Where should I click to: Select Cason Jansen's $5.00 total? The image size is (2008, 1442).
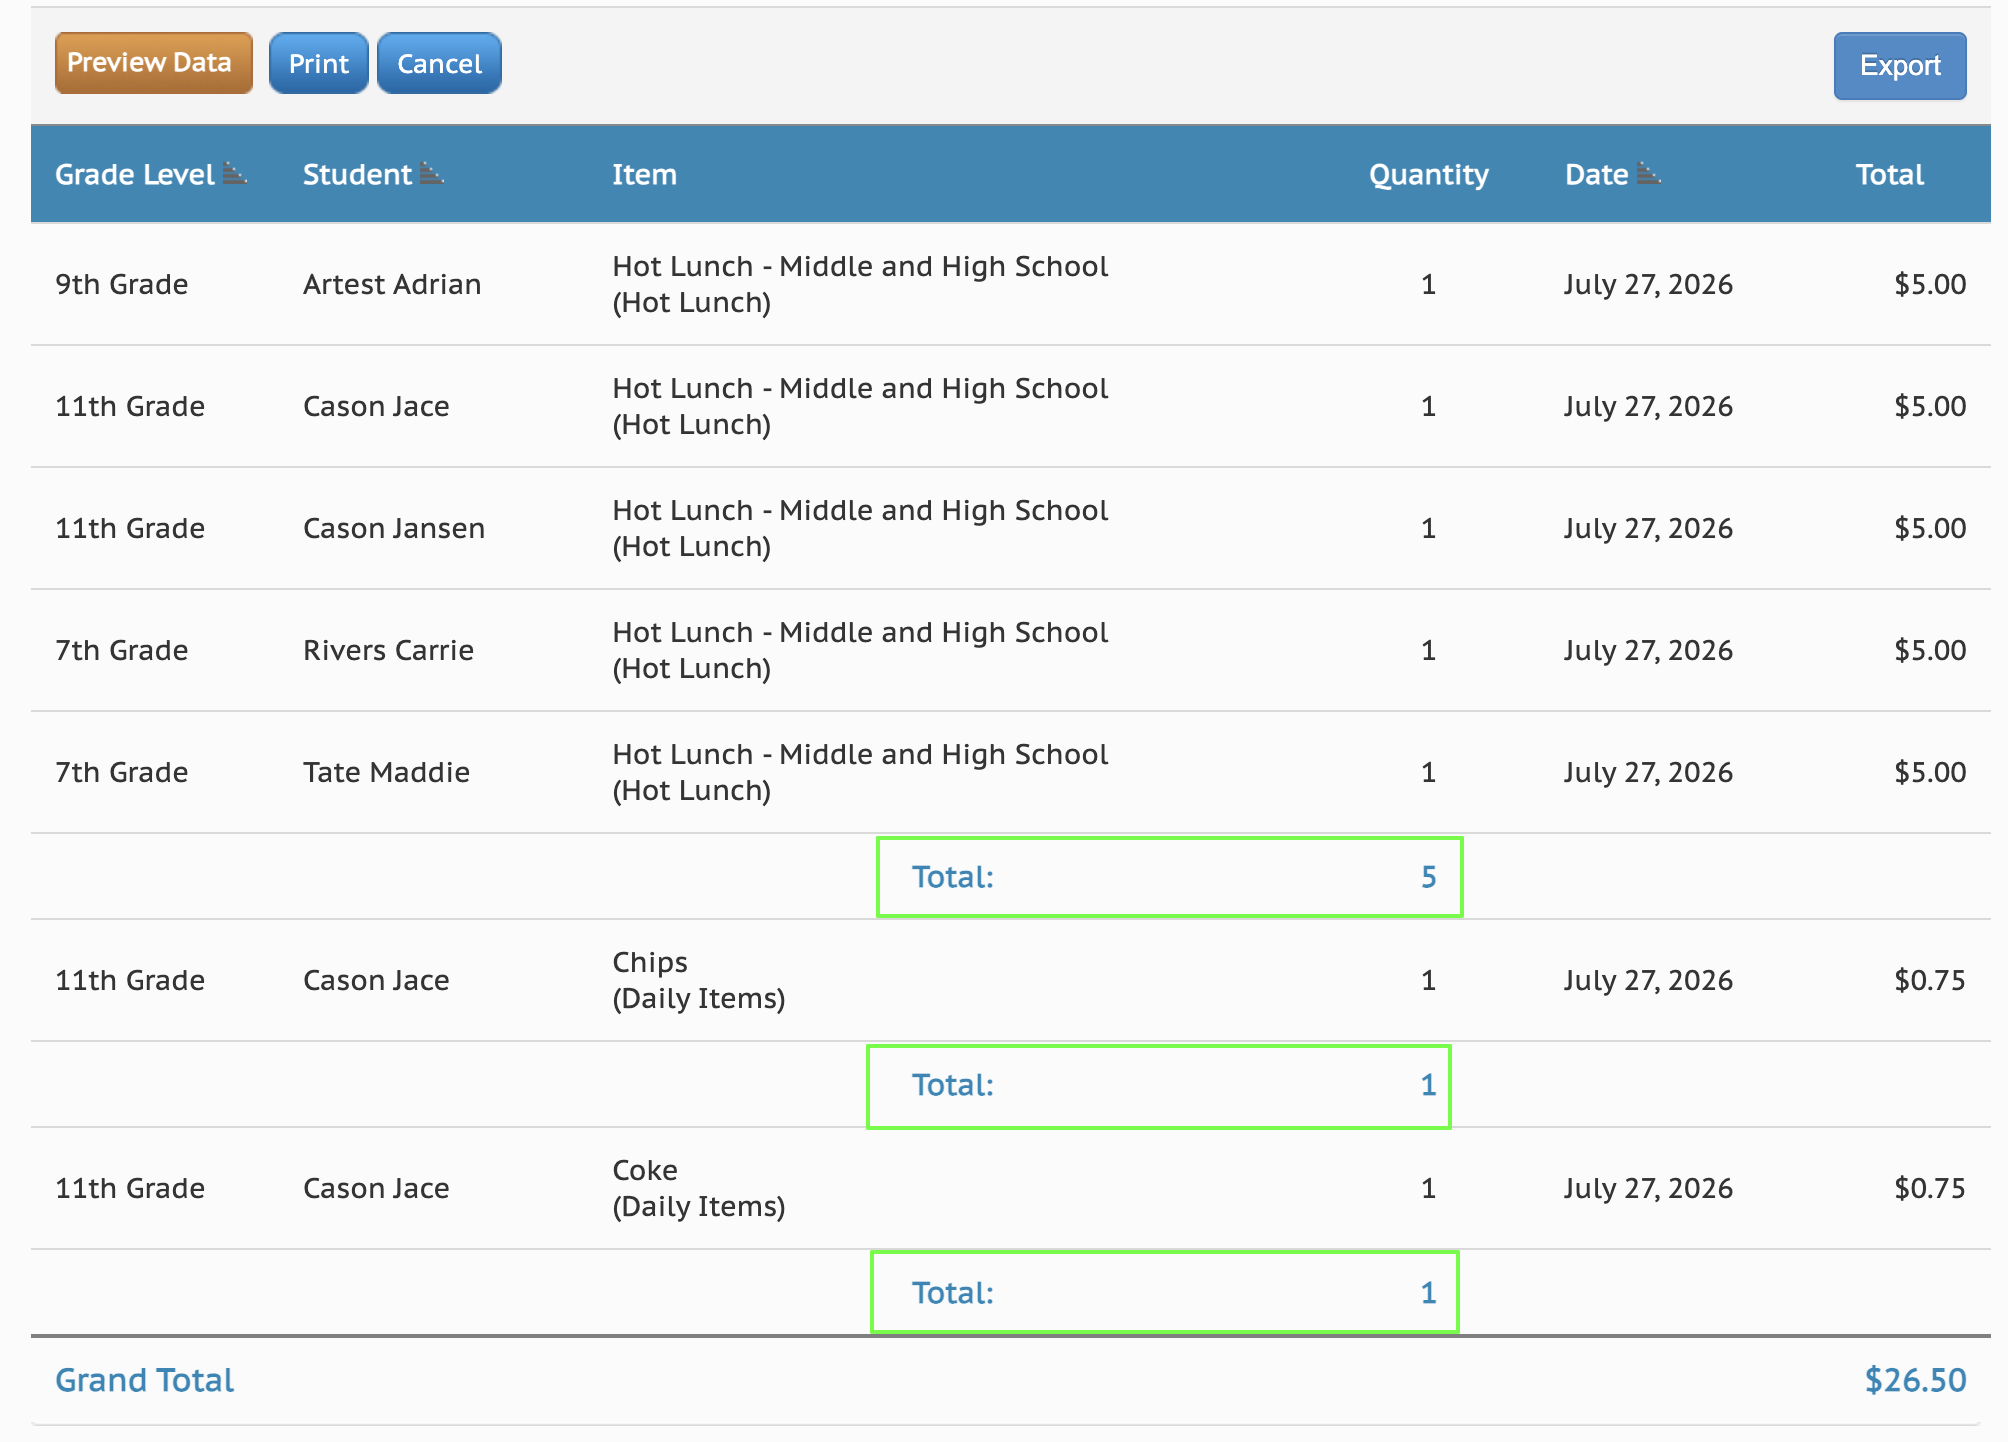pyautogui.click(x=1929, y=528)
